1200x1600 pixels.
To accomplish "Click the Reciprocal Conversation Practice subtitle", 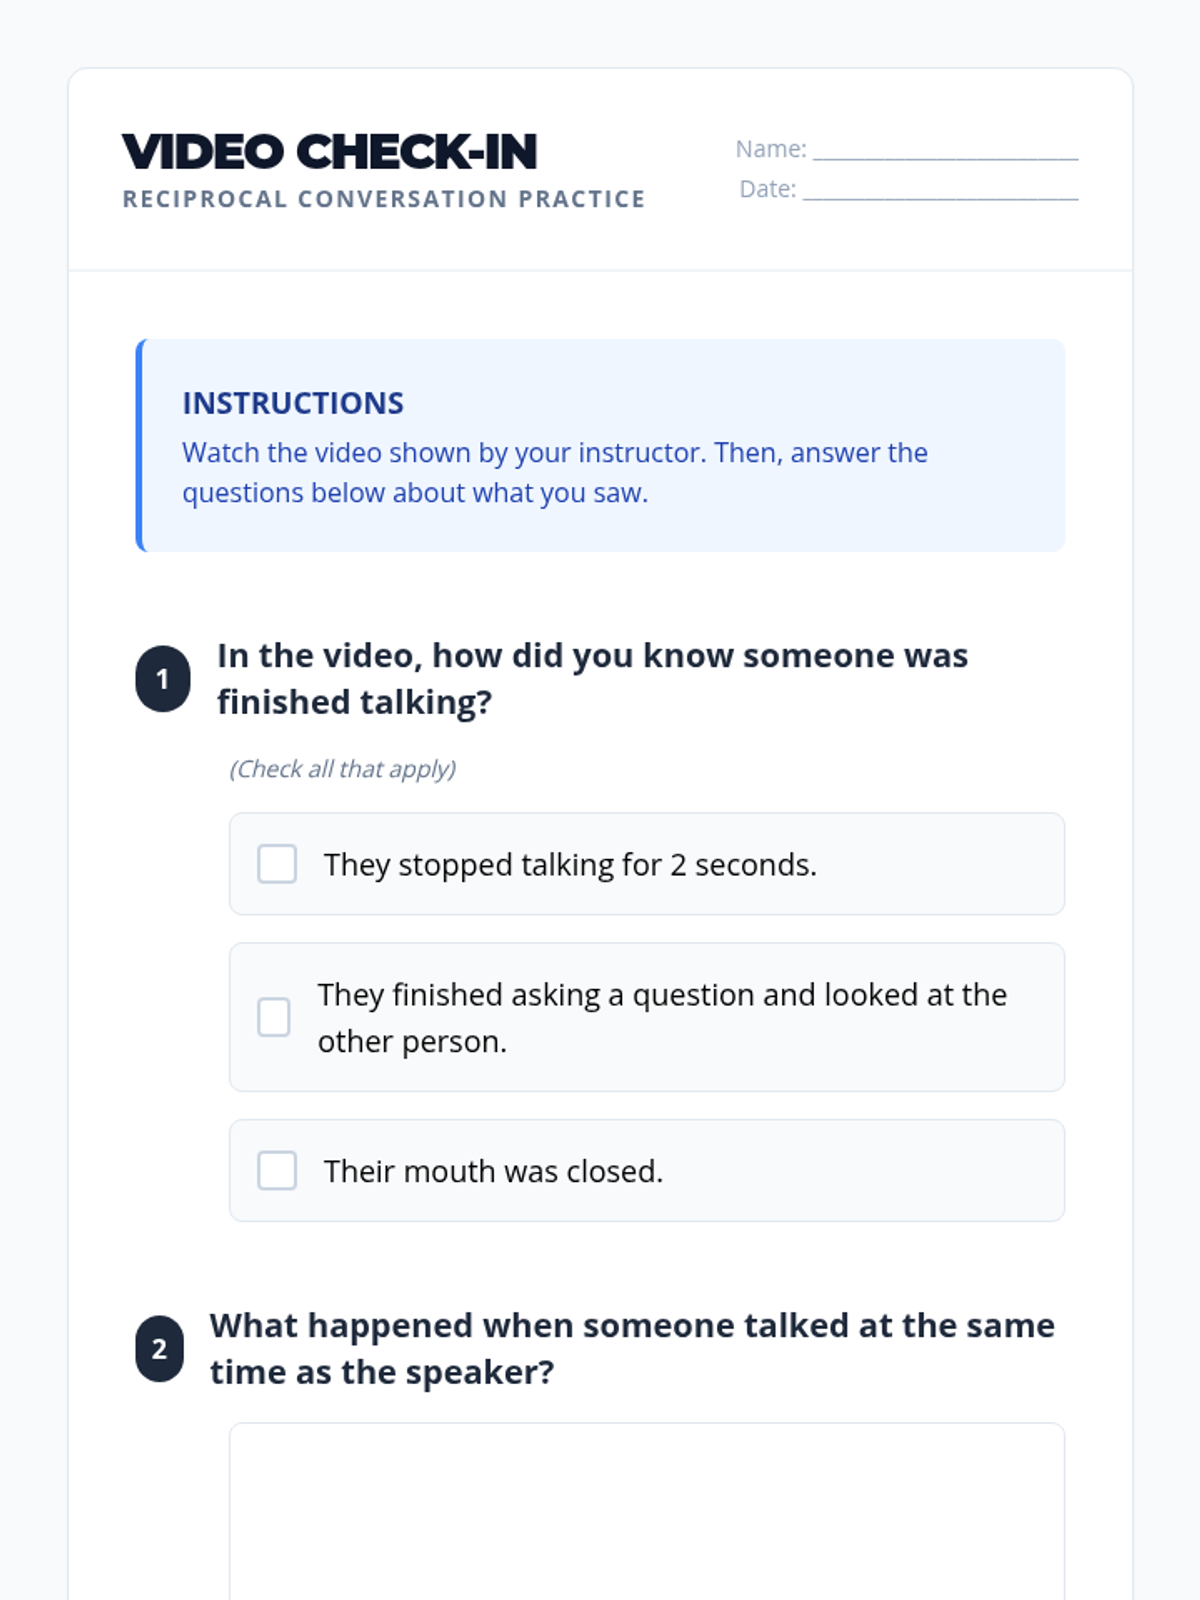I will pos(384,199).
